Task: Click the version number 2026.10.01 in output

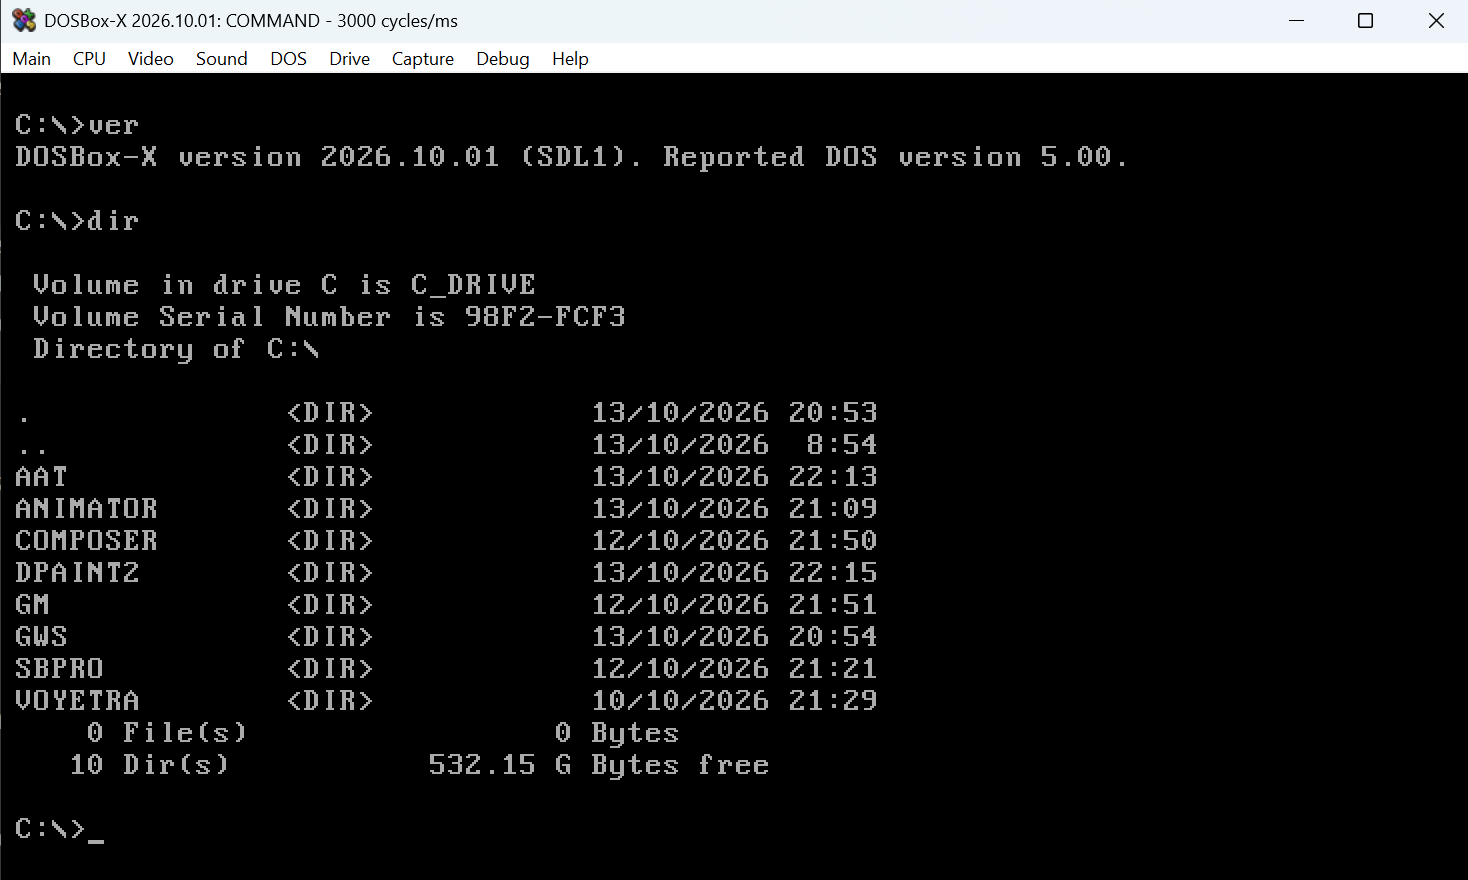Action: click(410, 157)
